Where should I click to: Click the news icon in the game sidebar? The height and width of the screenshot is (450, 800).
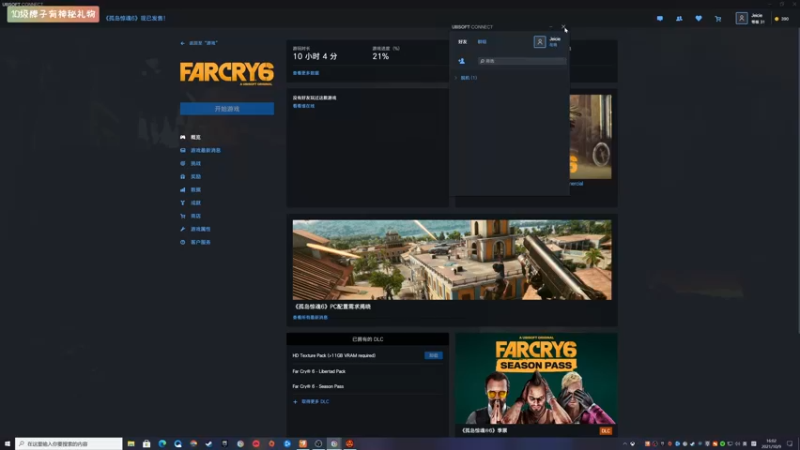click(x=183, y=151)
